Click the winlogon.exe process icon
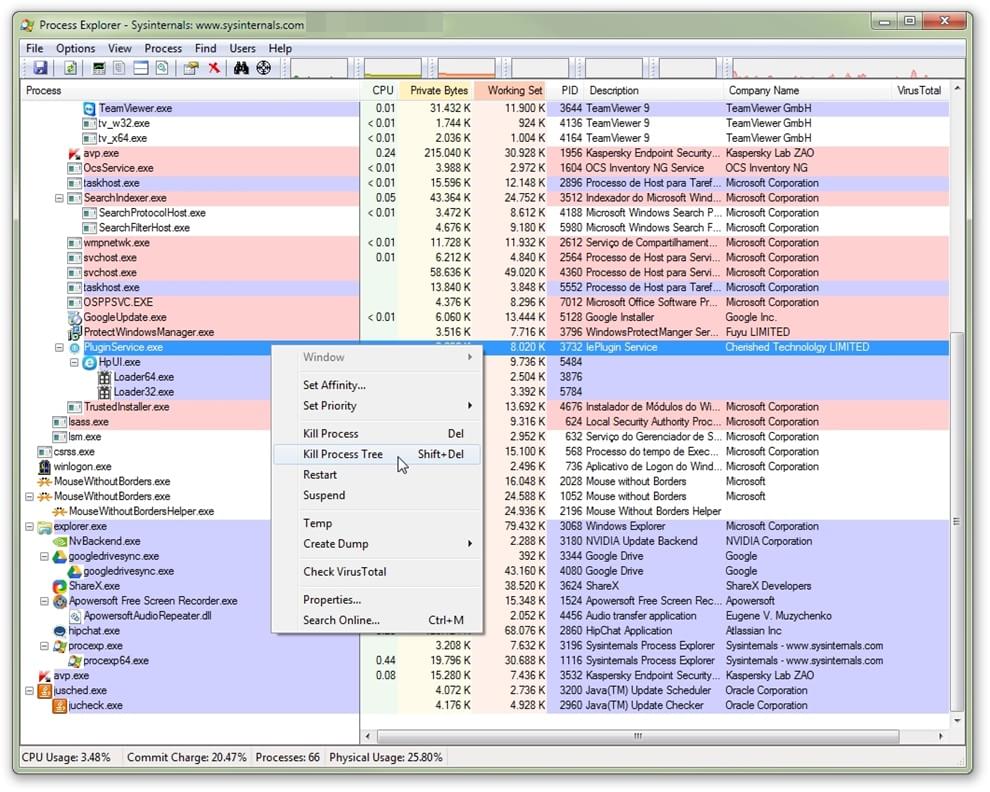 44,467
